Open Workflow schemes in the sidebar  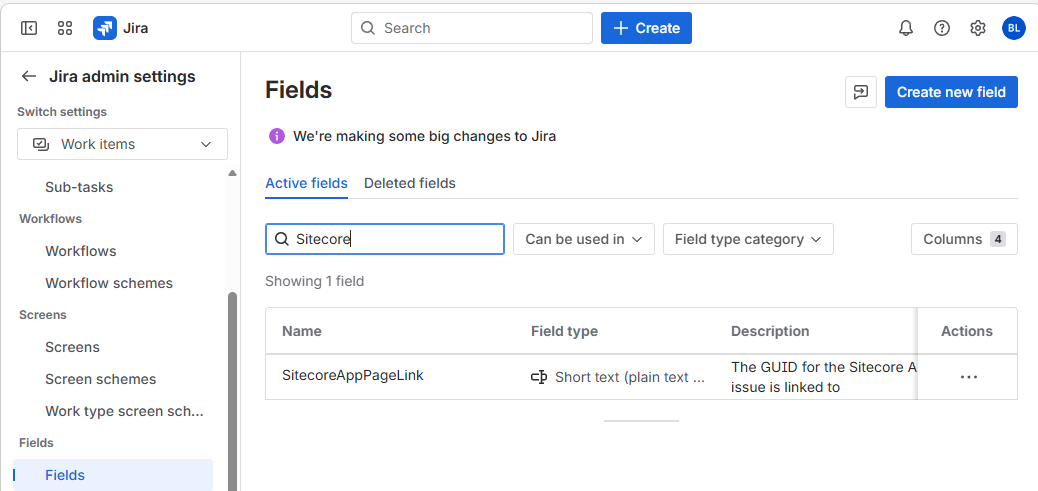pyautogui.click(x=109, y=283)
